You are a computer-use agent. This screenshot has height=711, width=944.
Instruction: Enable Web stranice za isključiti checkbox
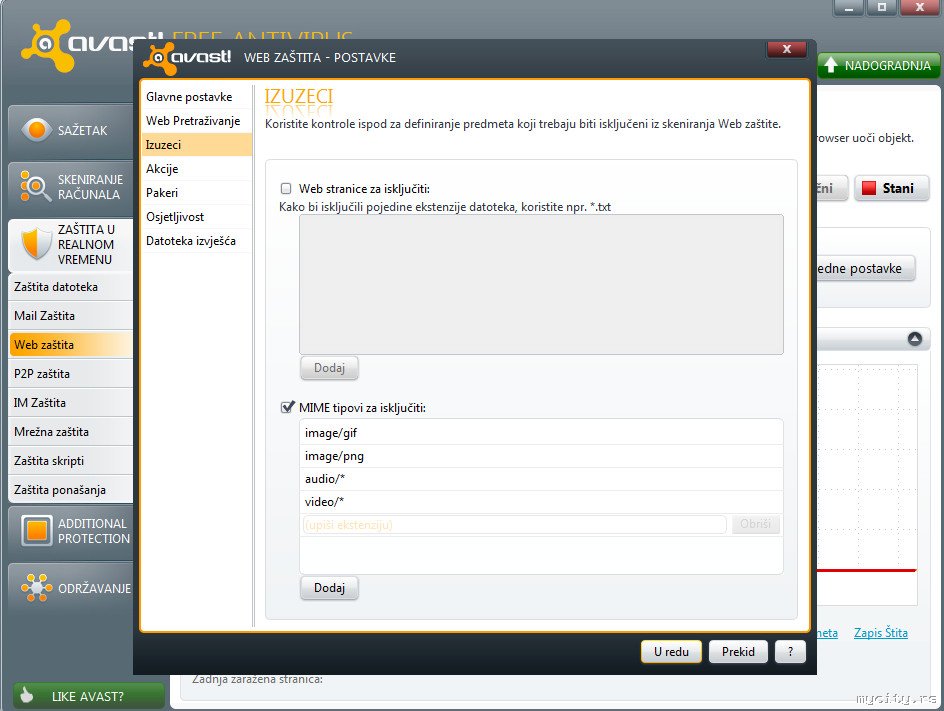pyautogui.click(x=286, y=188)
